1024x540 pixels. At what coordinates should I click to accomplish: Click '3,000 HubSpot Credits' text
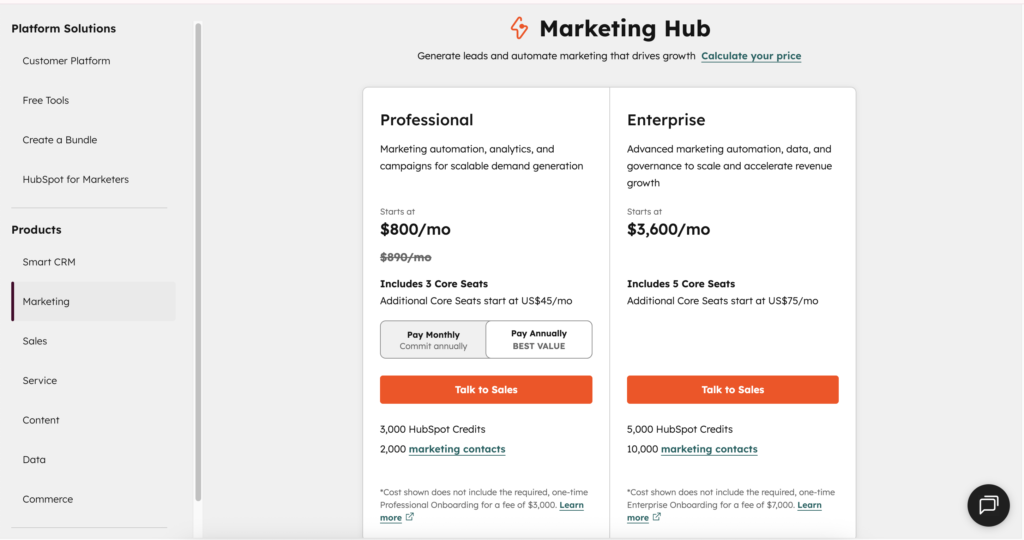click(x=432, y=429)
